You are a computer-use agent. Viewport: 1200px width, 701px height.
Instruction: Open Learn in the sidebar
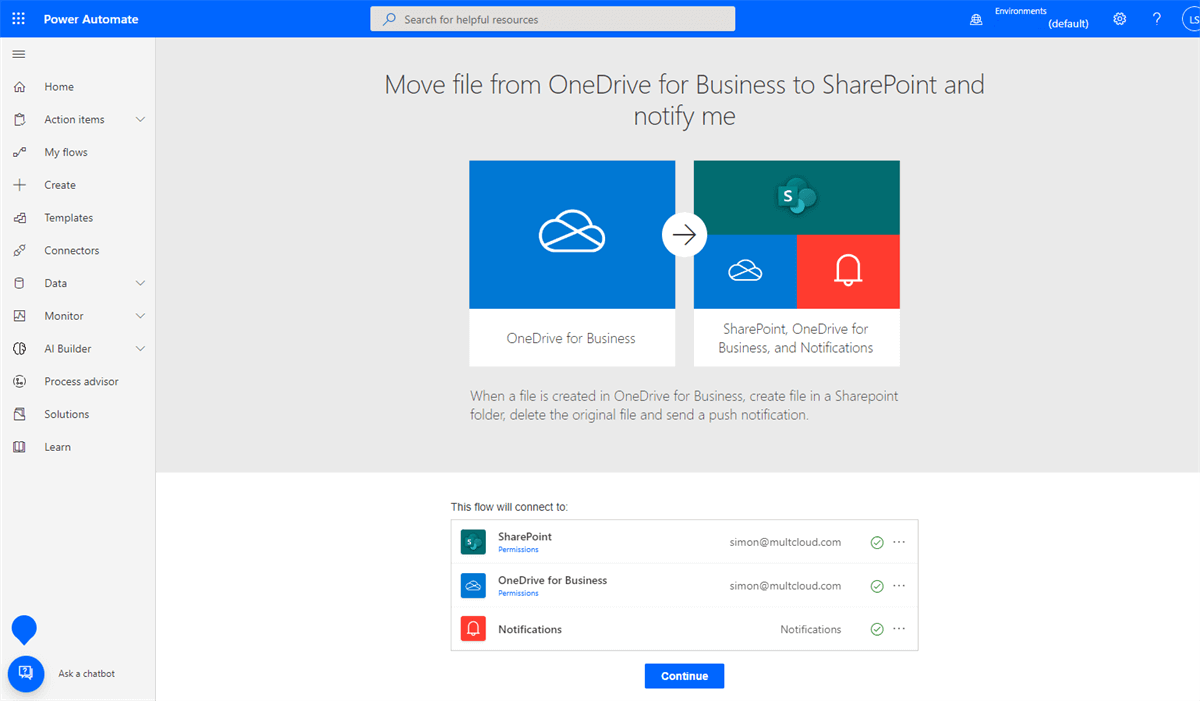[x=58, y=447]
